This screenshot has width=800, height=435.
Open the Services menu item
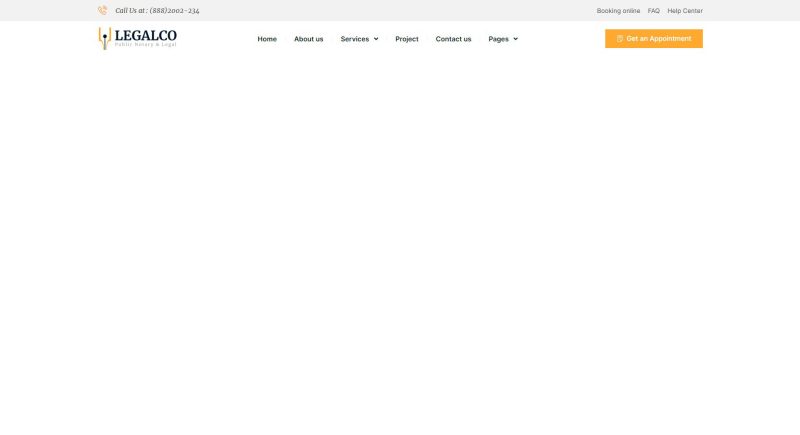tap(354, 39)
